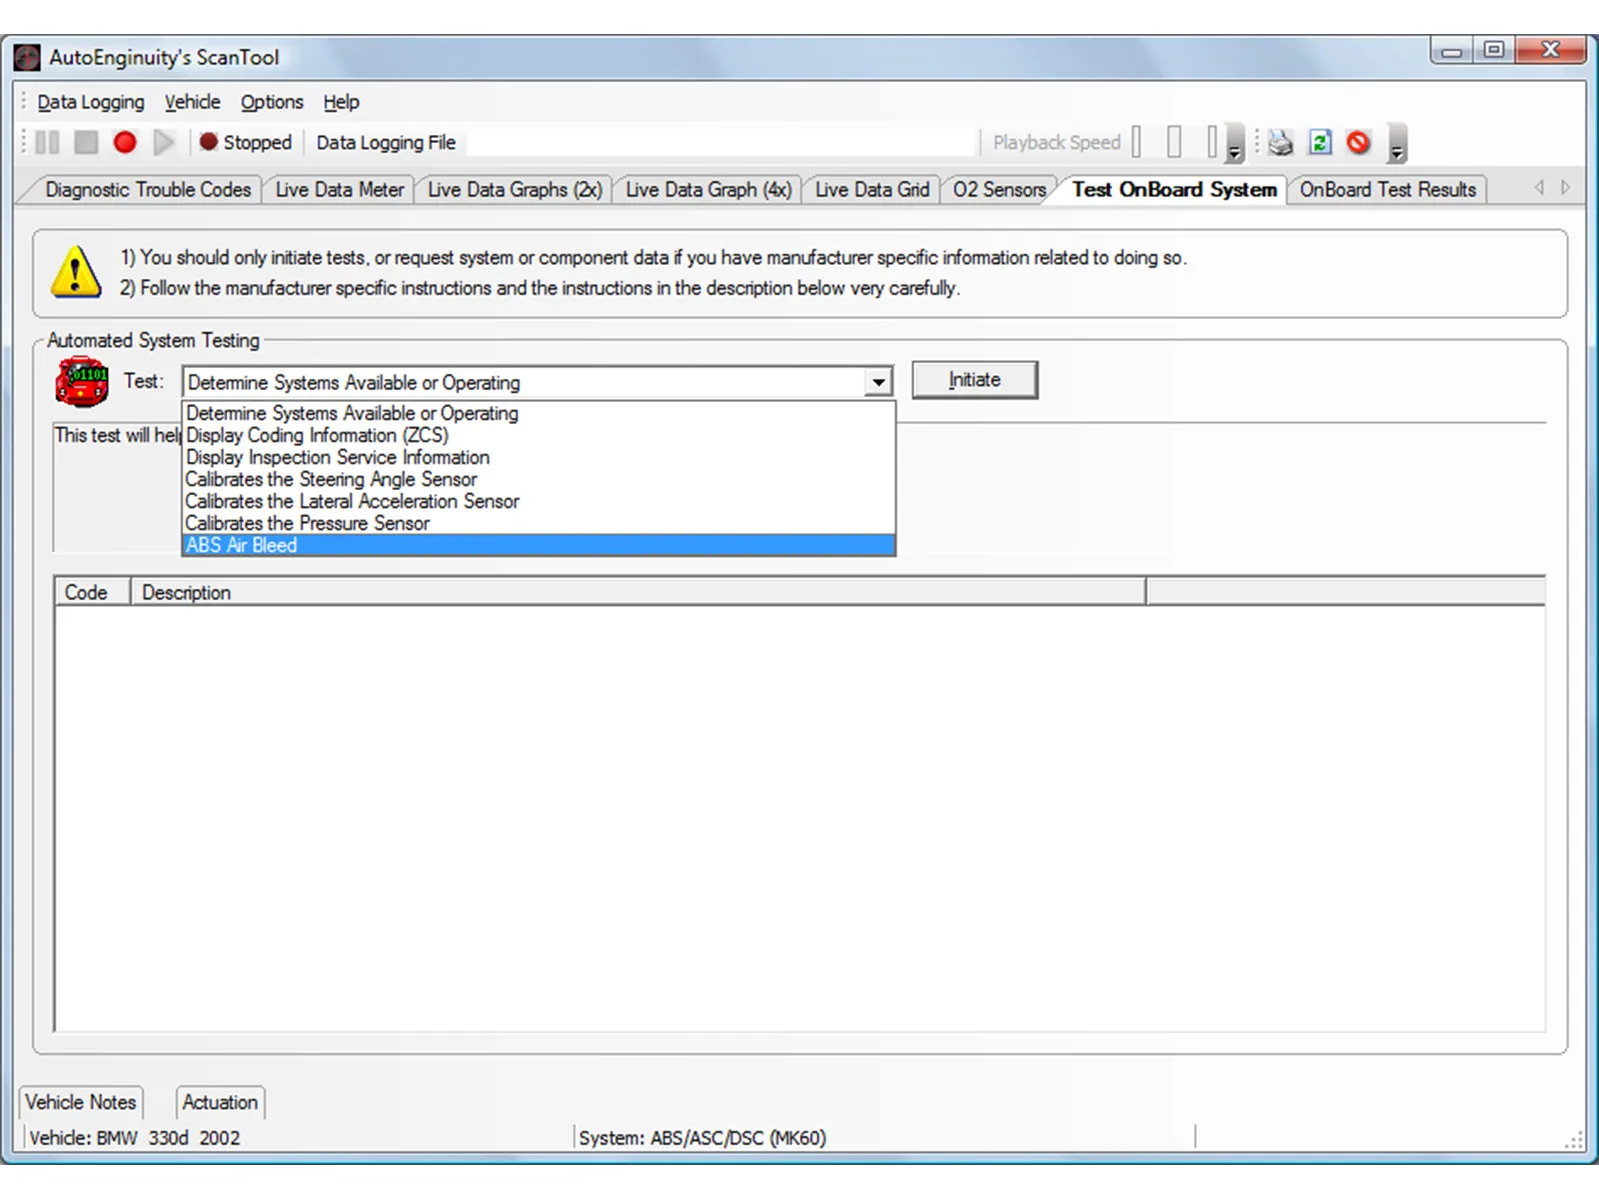This screenshot has width=1599, height=1200.
Task: Select Calibrates the Pressure Sensor option
Action: pyautogui.click(x=538, y=523)
